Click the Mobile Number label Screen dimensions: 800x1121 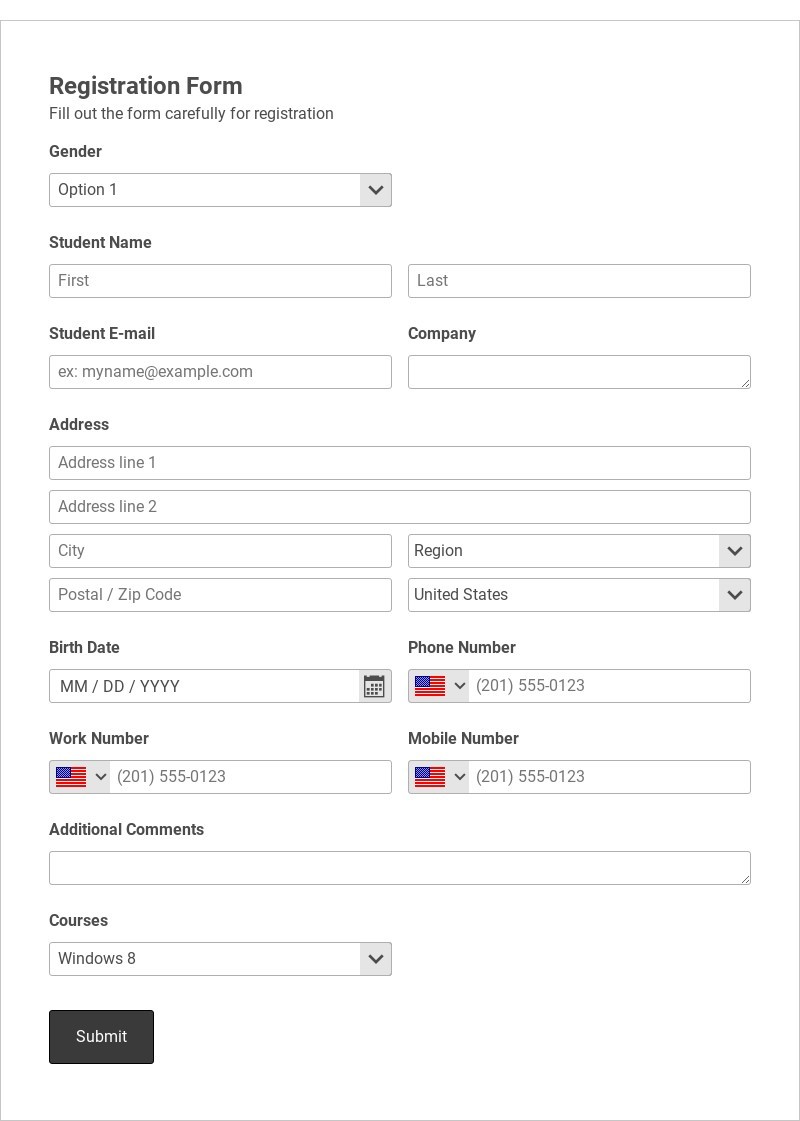pos(463,739)
